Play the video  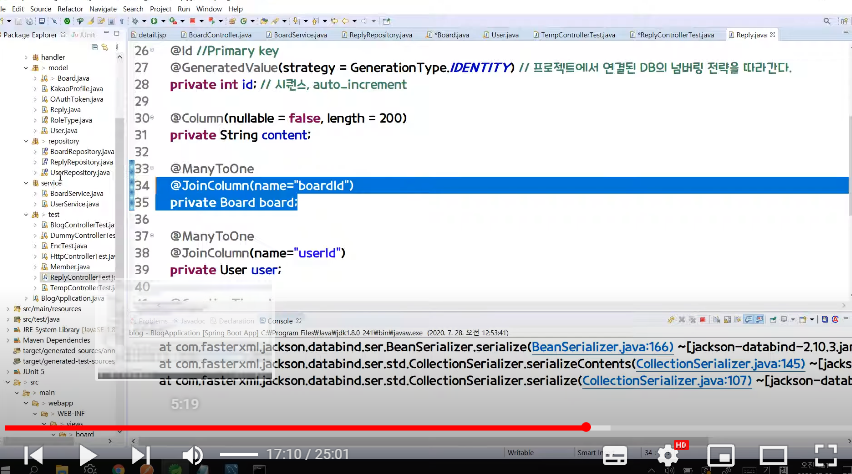point(87,455)
